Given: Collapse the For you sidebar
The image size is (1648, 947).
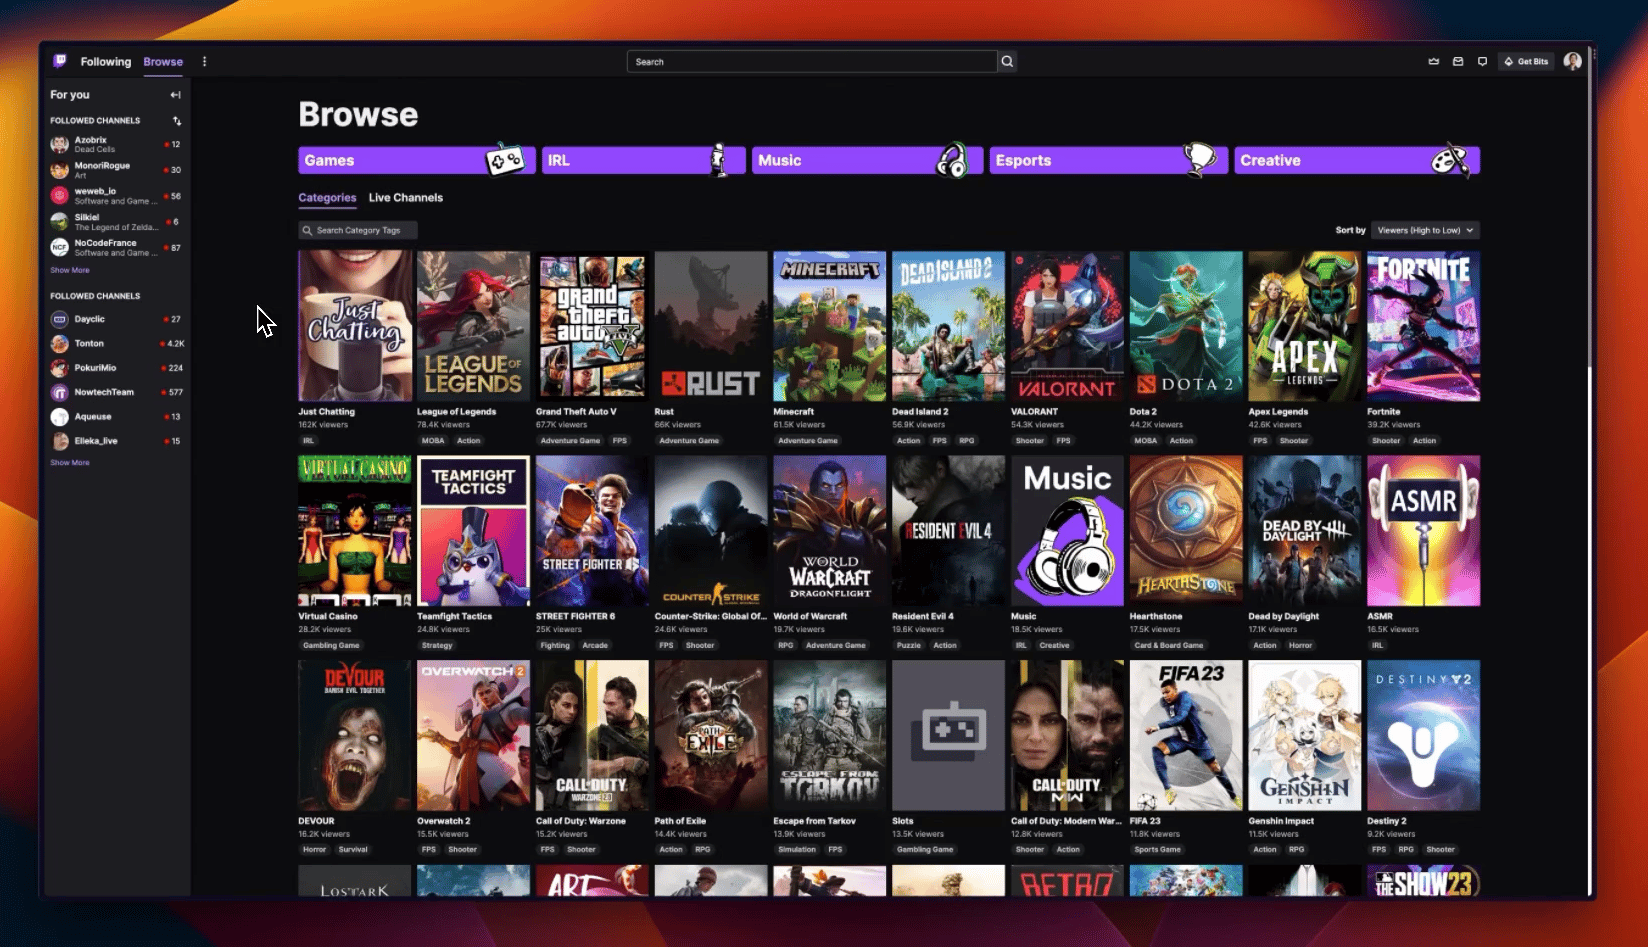Looking at the screenshot, I should [175, 94].
